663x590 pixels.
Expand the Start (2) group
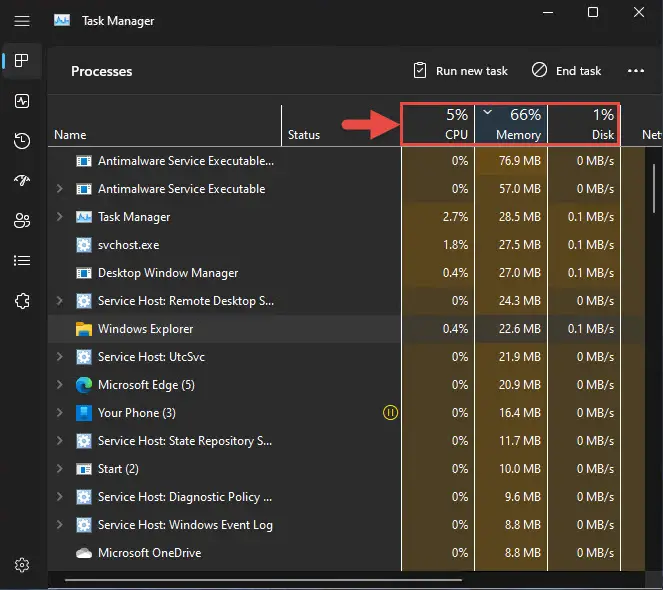coord(60,469)
